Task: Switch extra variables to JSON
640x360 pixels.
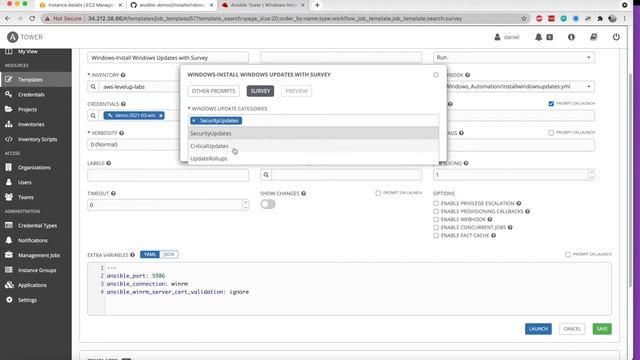Action: (x=169, y=254)
